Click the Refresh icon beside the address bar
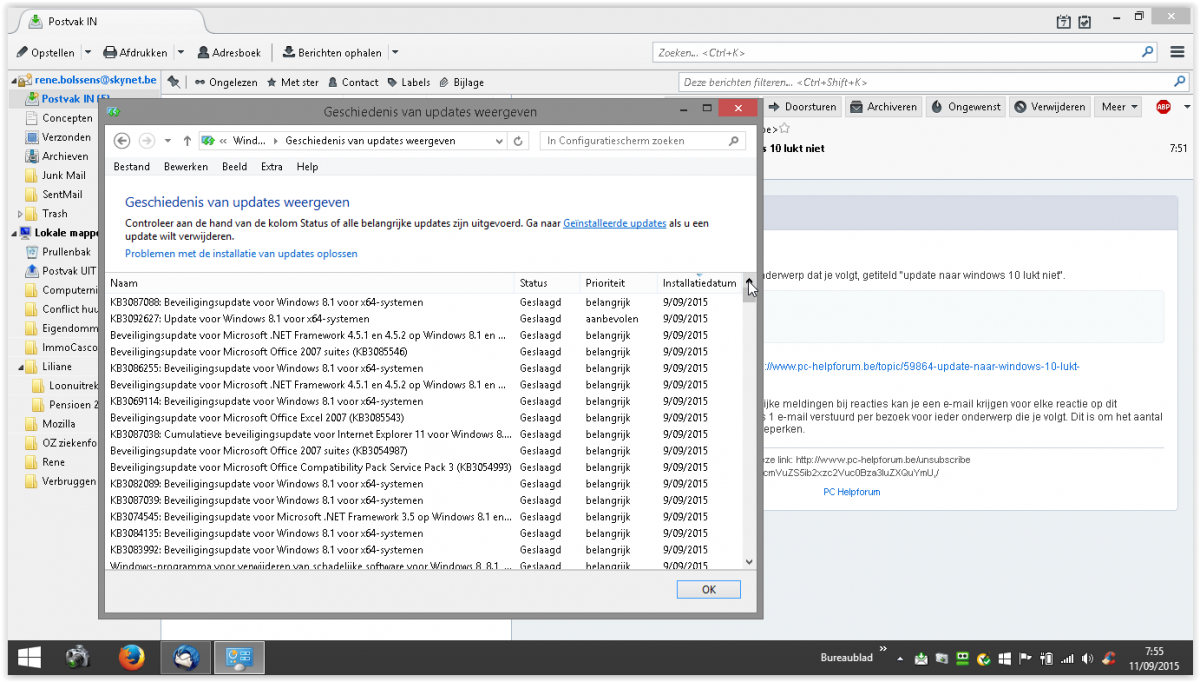Viewport: 1200px width, 682px height. coord(518,141)
